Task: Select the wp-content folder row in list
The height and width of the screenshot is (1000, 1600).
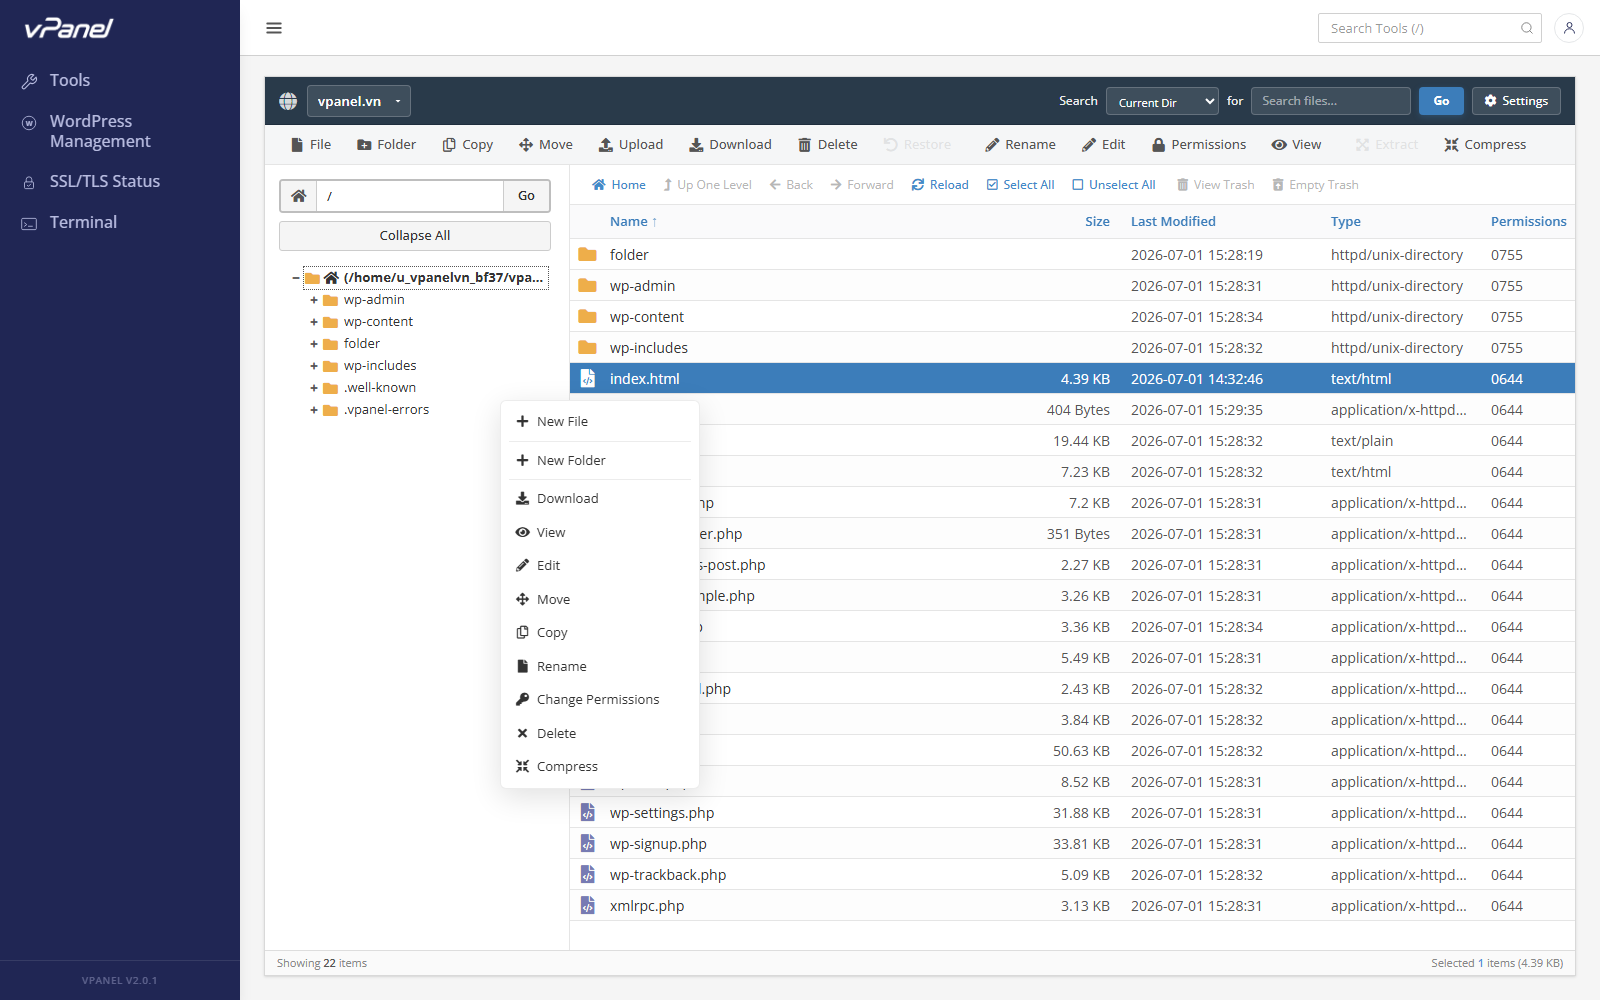Action: (1072, 317)
